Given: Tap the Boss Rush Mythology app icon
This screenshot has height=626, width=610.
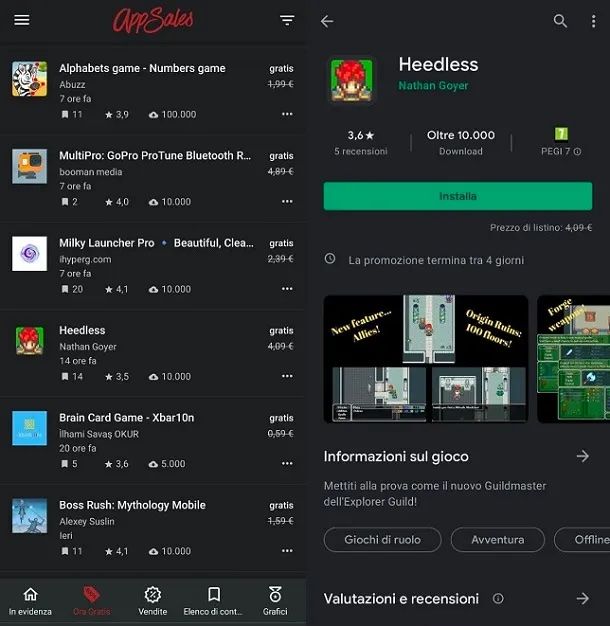Looking at the screenshot, I should (29, 515).
